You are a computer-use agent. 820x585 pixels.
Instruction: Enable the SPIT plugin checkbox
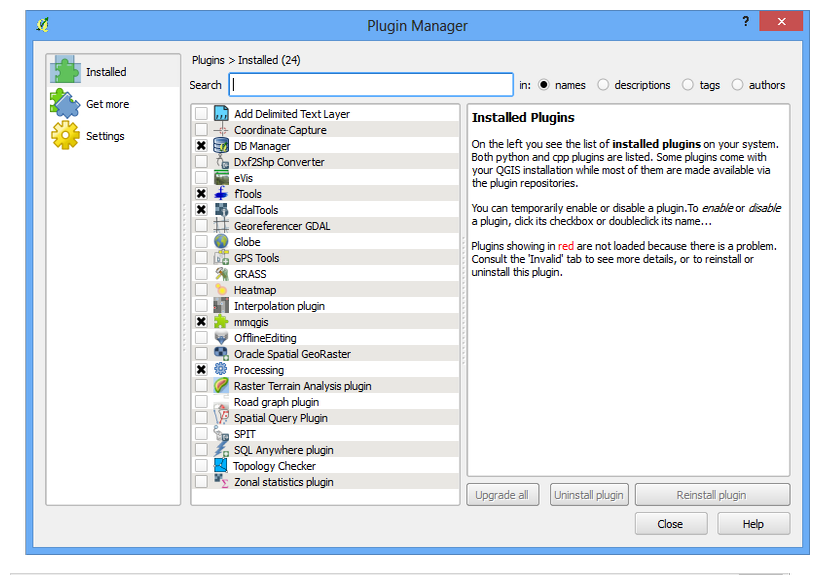pos(201,434)
